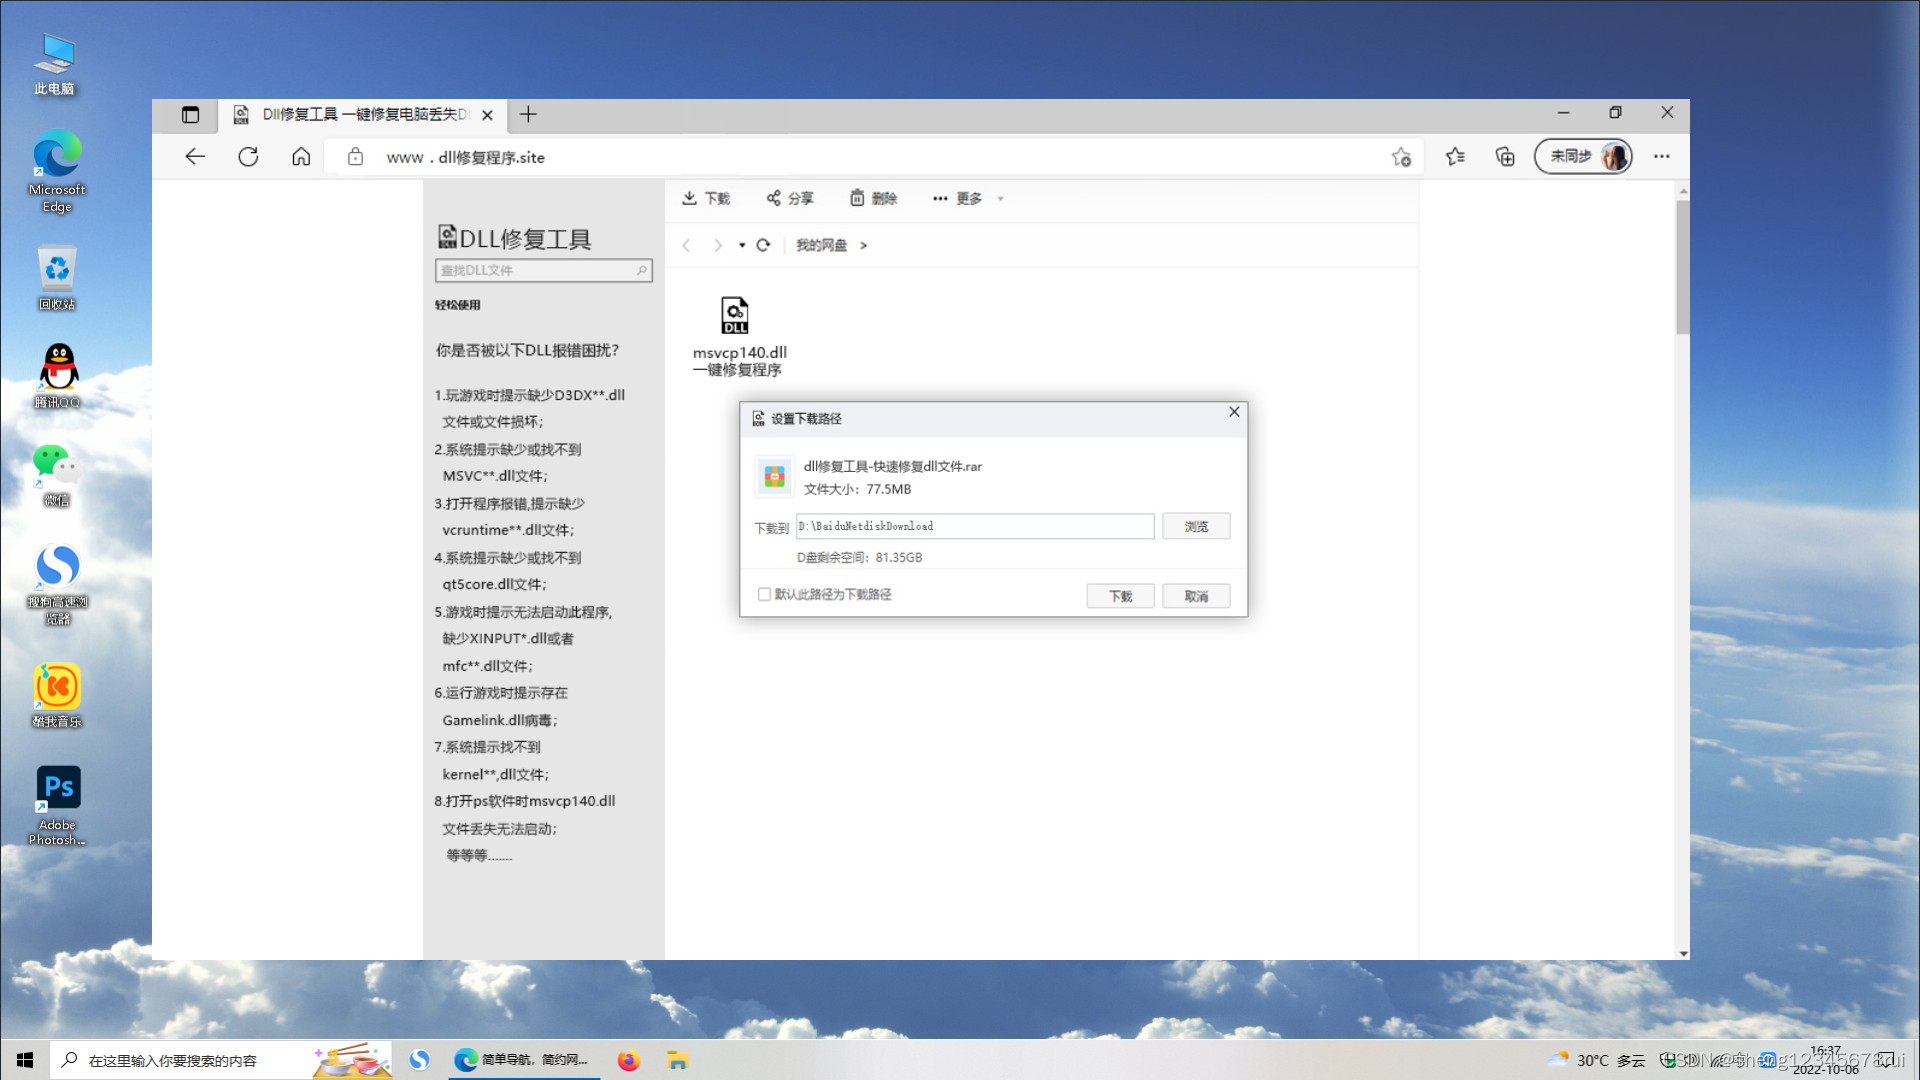Click the delete trash icon in toolbar

point(857,198)
